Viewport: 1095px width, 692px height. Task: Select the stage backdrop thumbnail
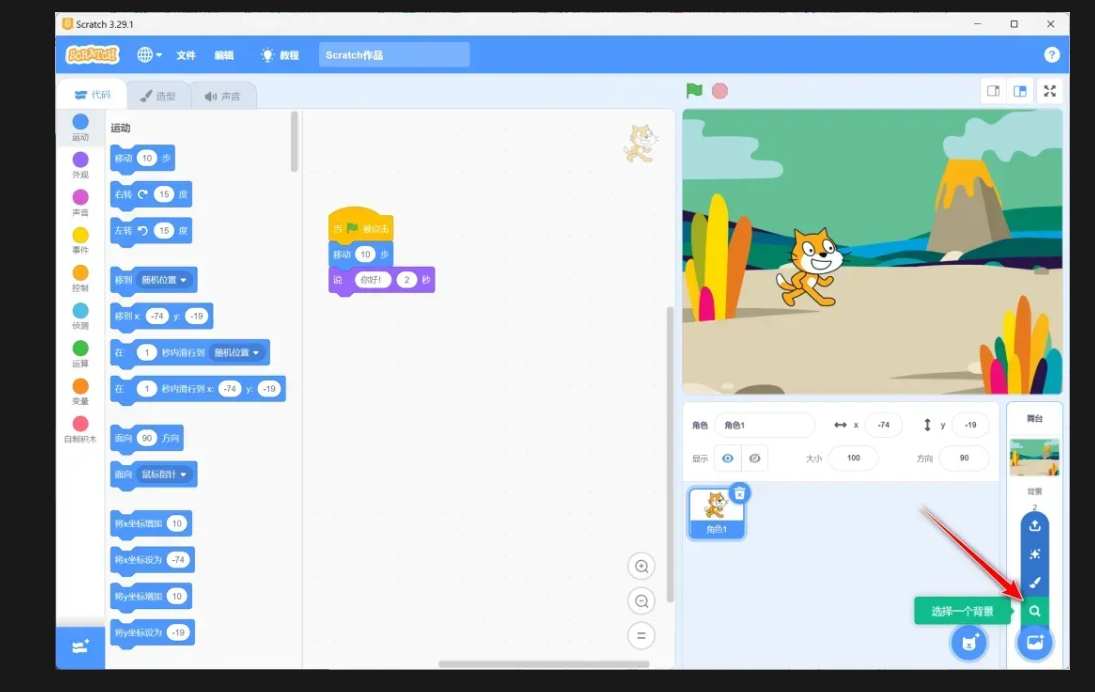click(1034, 457)
